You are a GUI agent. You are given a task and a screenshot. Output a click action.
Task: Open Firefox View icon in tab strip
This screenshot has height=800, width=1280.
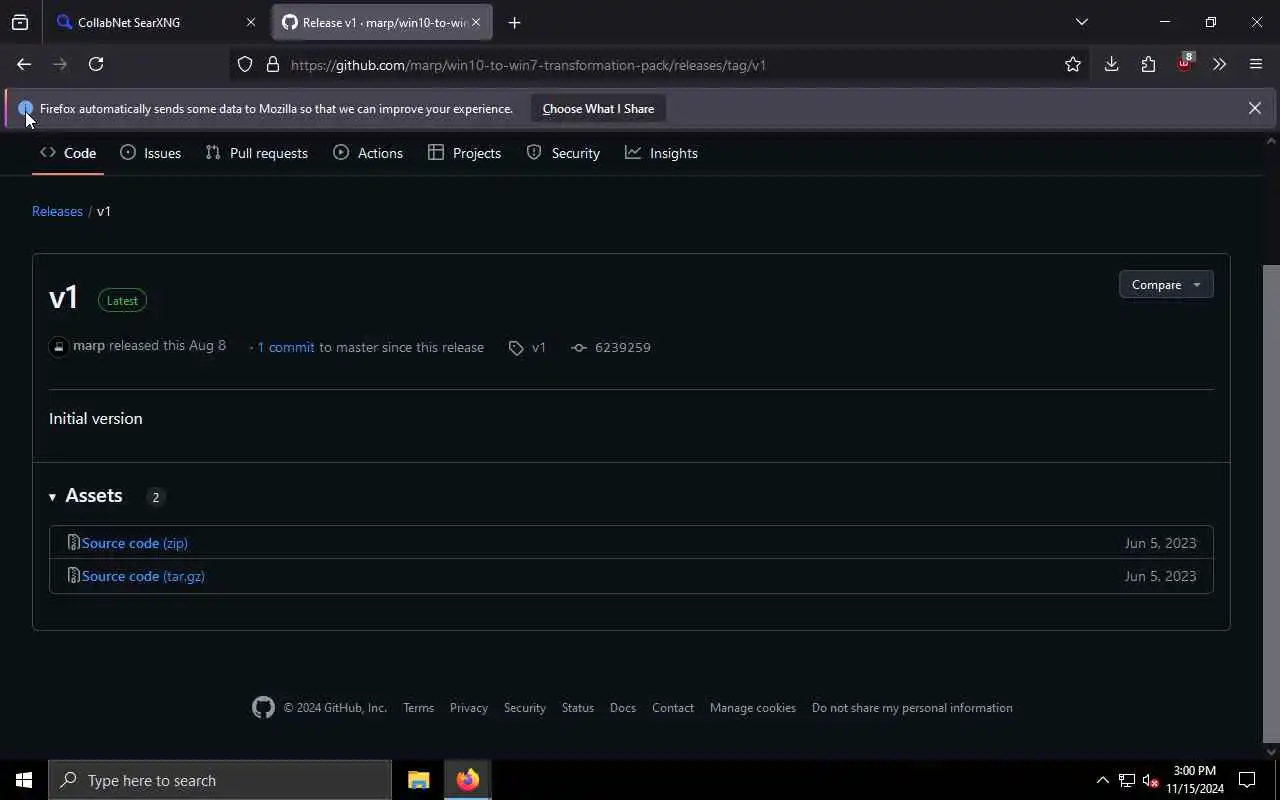[20, 22]
